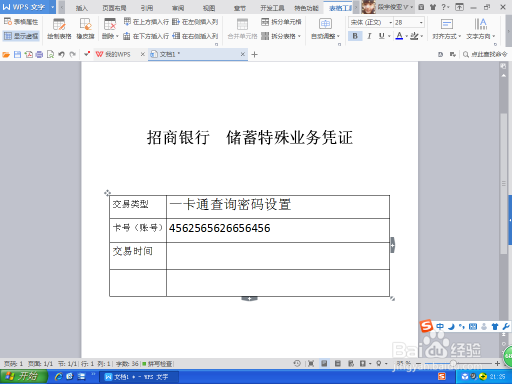Viewport: 512px width, 384px height.
Task: Click the command search box (点此查找命令)
Action: tap(485, 54)
